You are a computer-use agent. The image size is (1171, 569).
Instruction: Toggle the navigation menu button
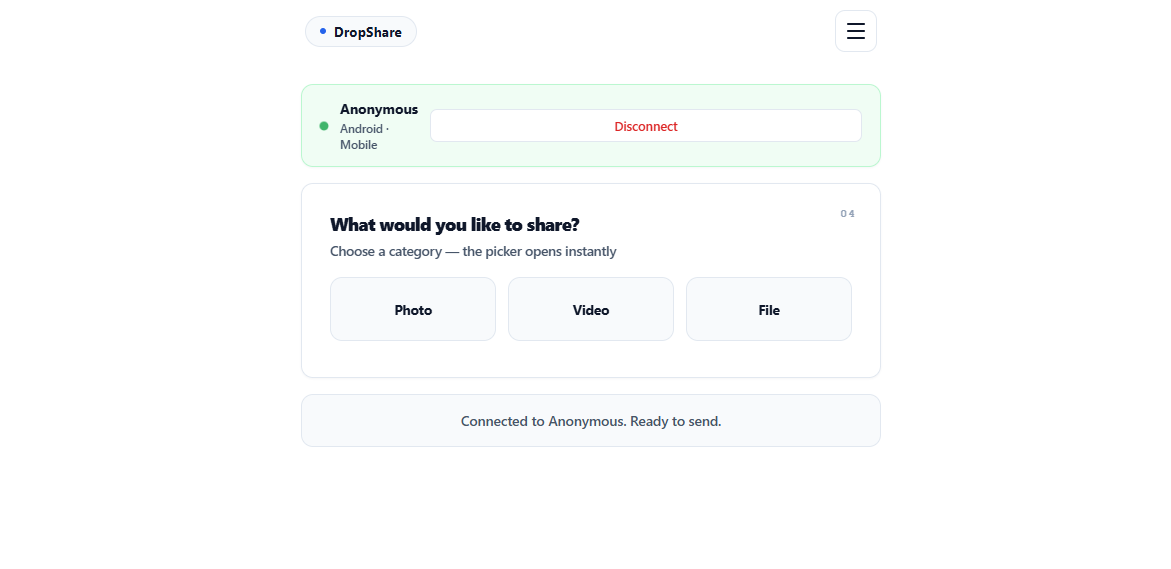[x=856, y=31]
